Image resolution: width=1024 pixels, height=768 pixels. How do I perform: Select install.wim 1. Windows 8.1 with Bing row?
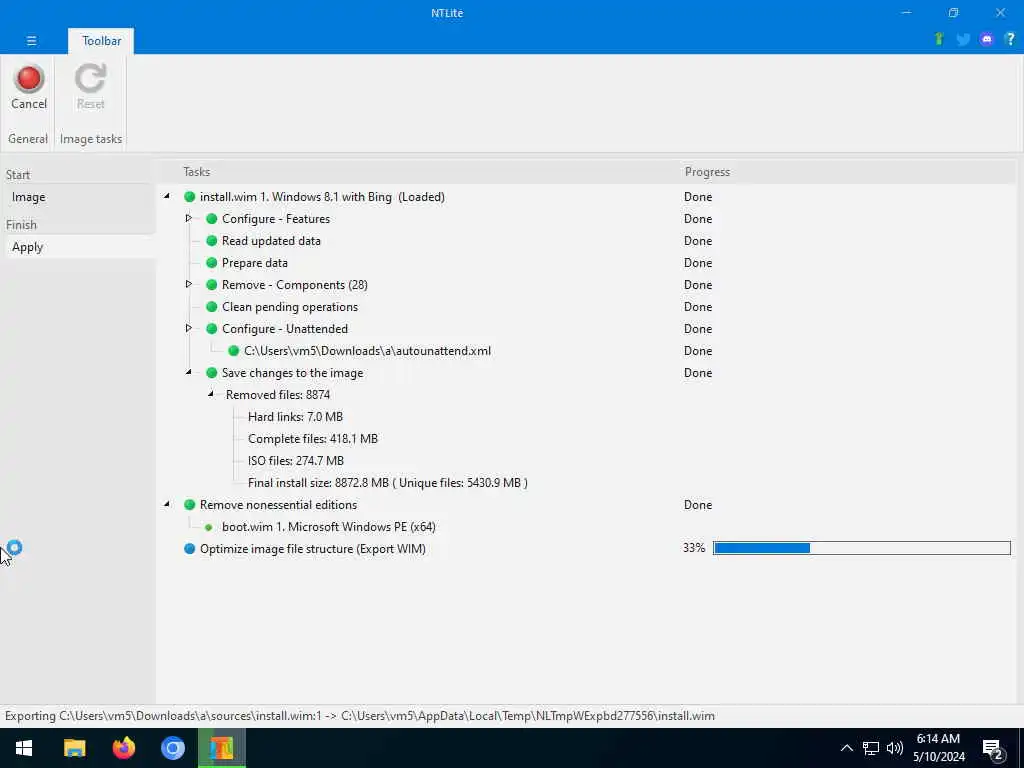(x=322, y=197)
